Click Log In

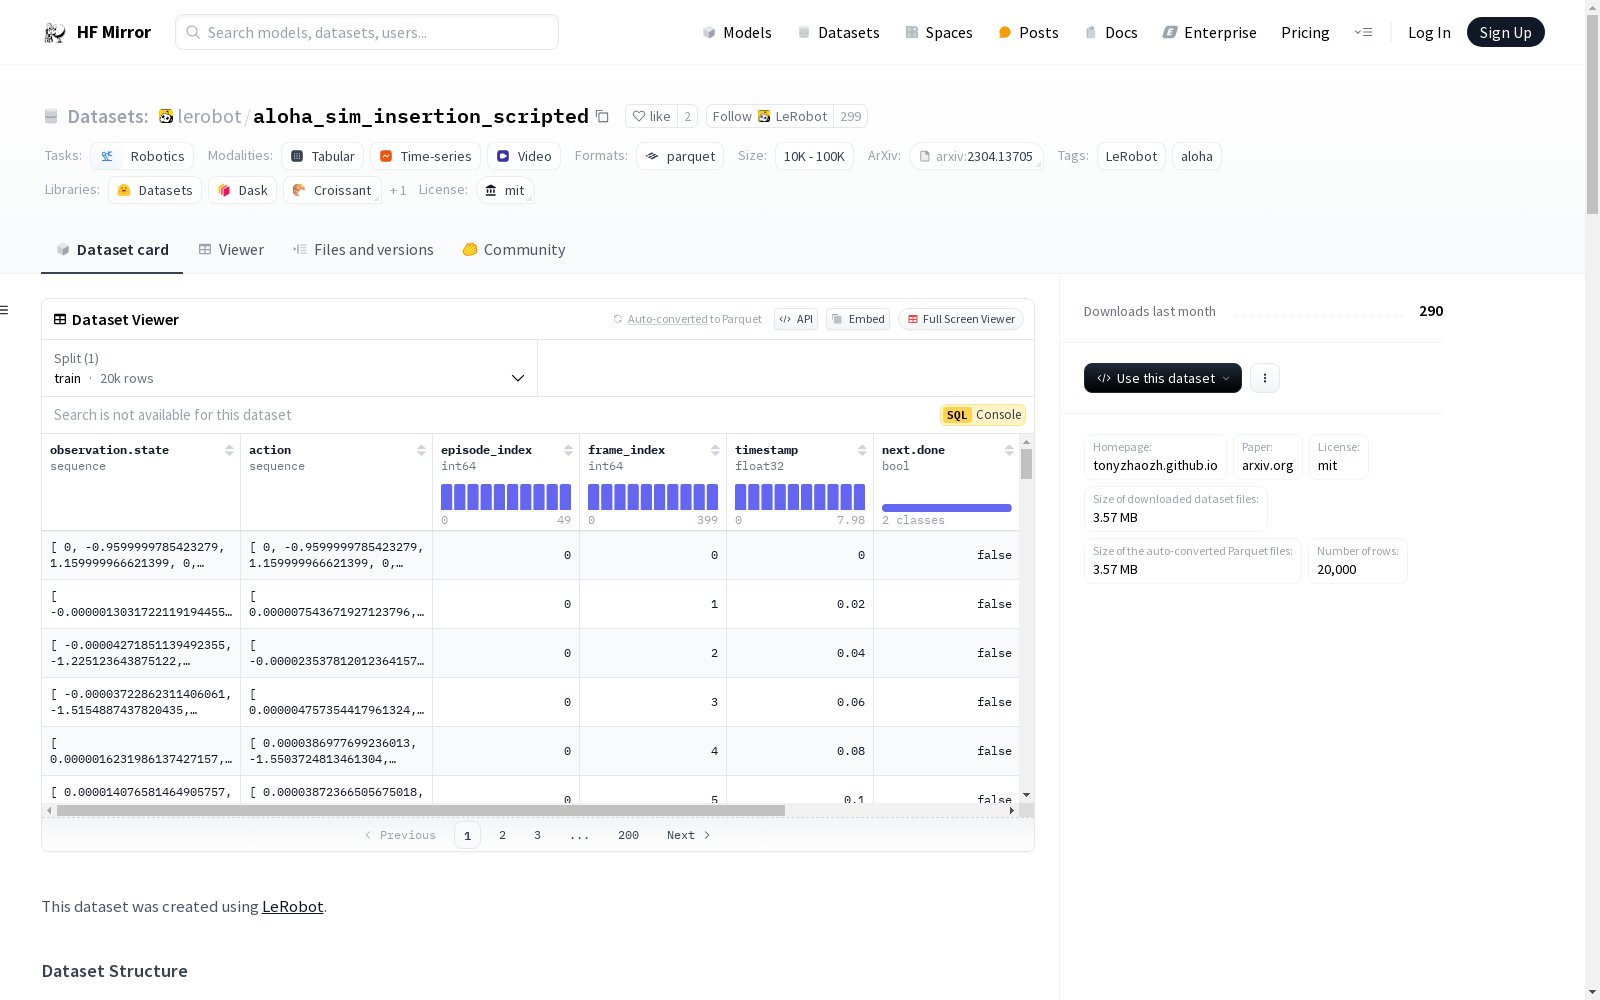[1429, 33]
